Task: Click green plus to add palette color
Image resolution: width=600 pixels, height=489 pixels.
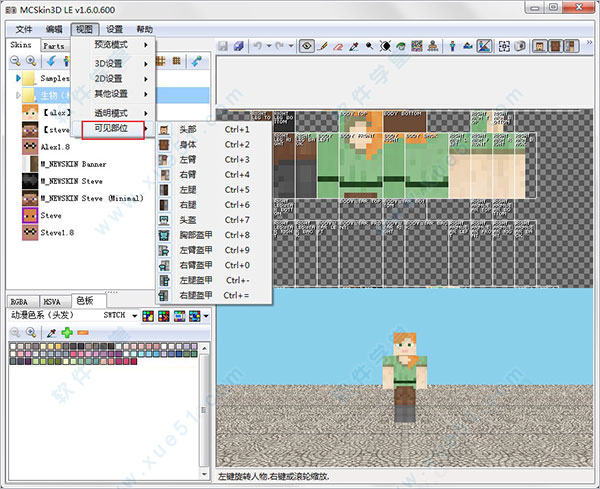Action: click(x=66, y=332)
